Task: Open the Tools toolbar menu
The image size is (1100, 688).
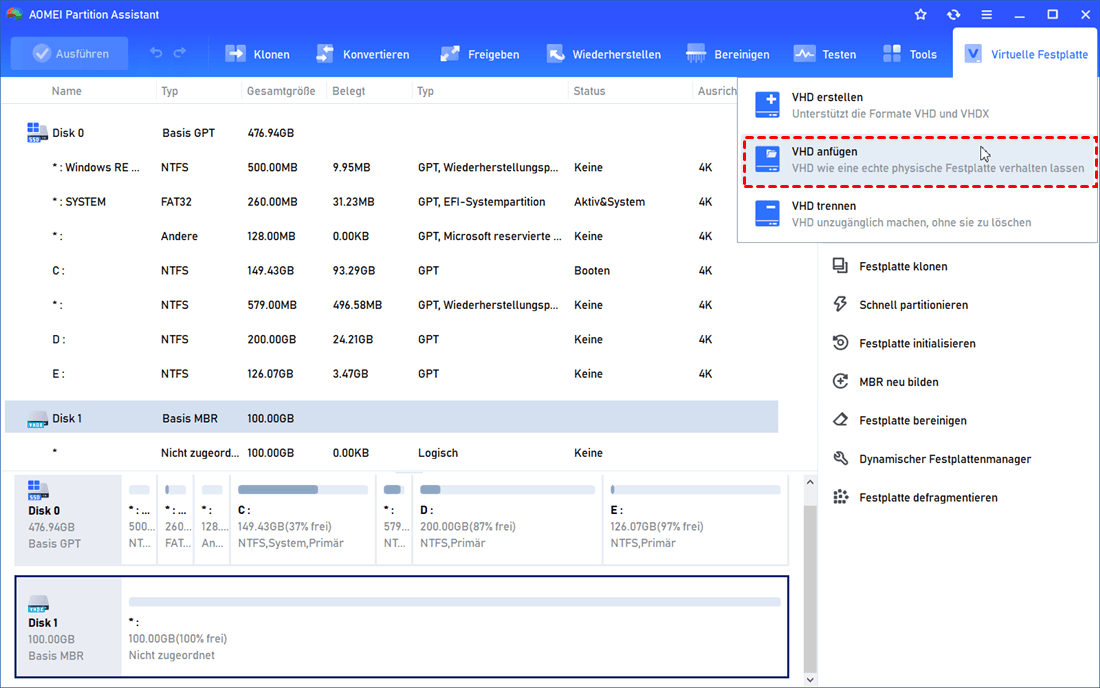Action: 910,54
